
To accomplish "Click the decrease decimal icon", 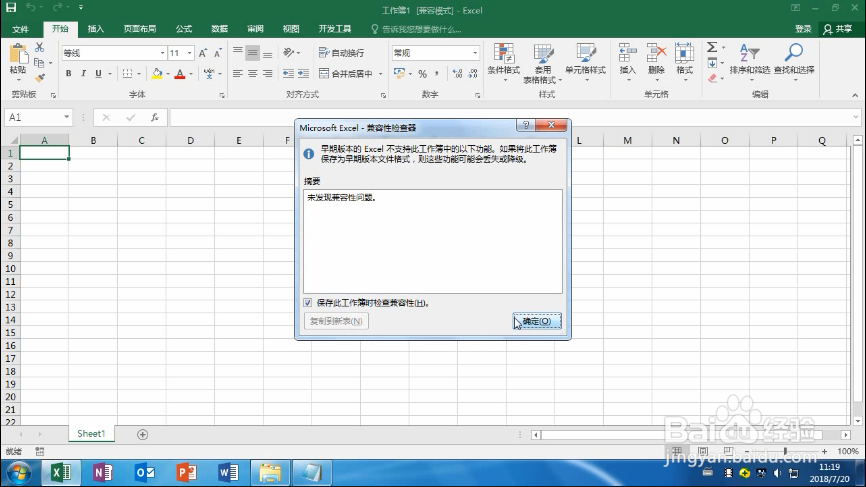I will [x=473, y=73].
